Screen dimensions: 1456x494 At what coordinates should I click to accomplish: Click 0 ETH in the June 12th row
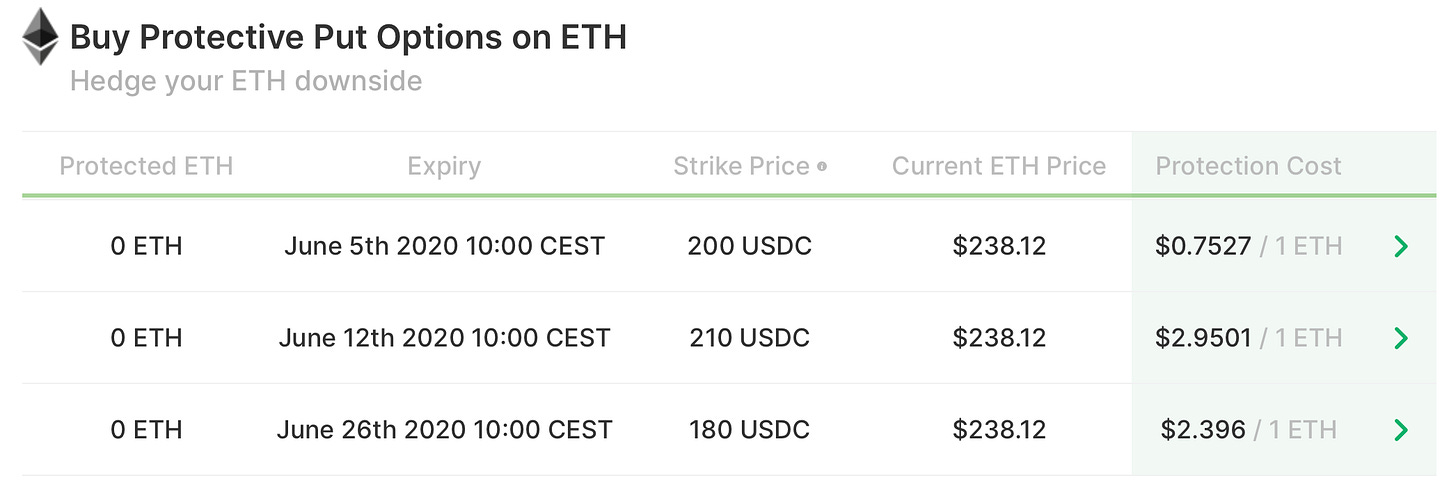click(146, 338)
